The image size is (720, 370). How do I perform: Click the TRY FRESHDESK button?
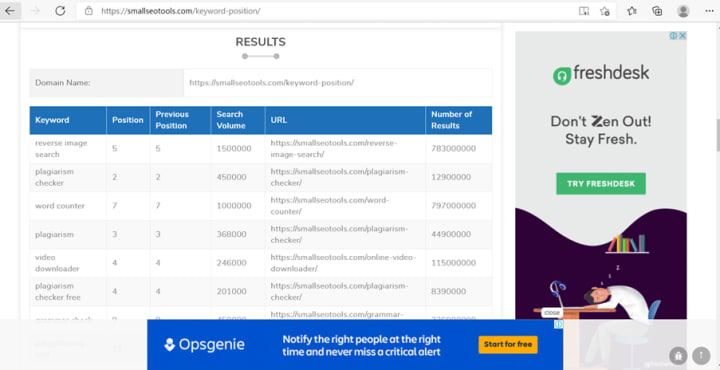tap(601, 184)
